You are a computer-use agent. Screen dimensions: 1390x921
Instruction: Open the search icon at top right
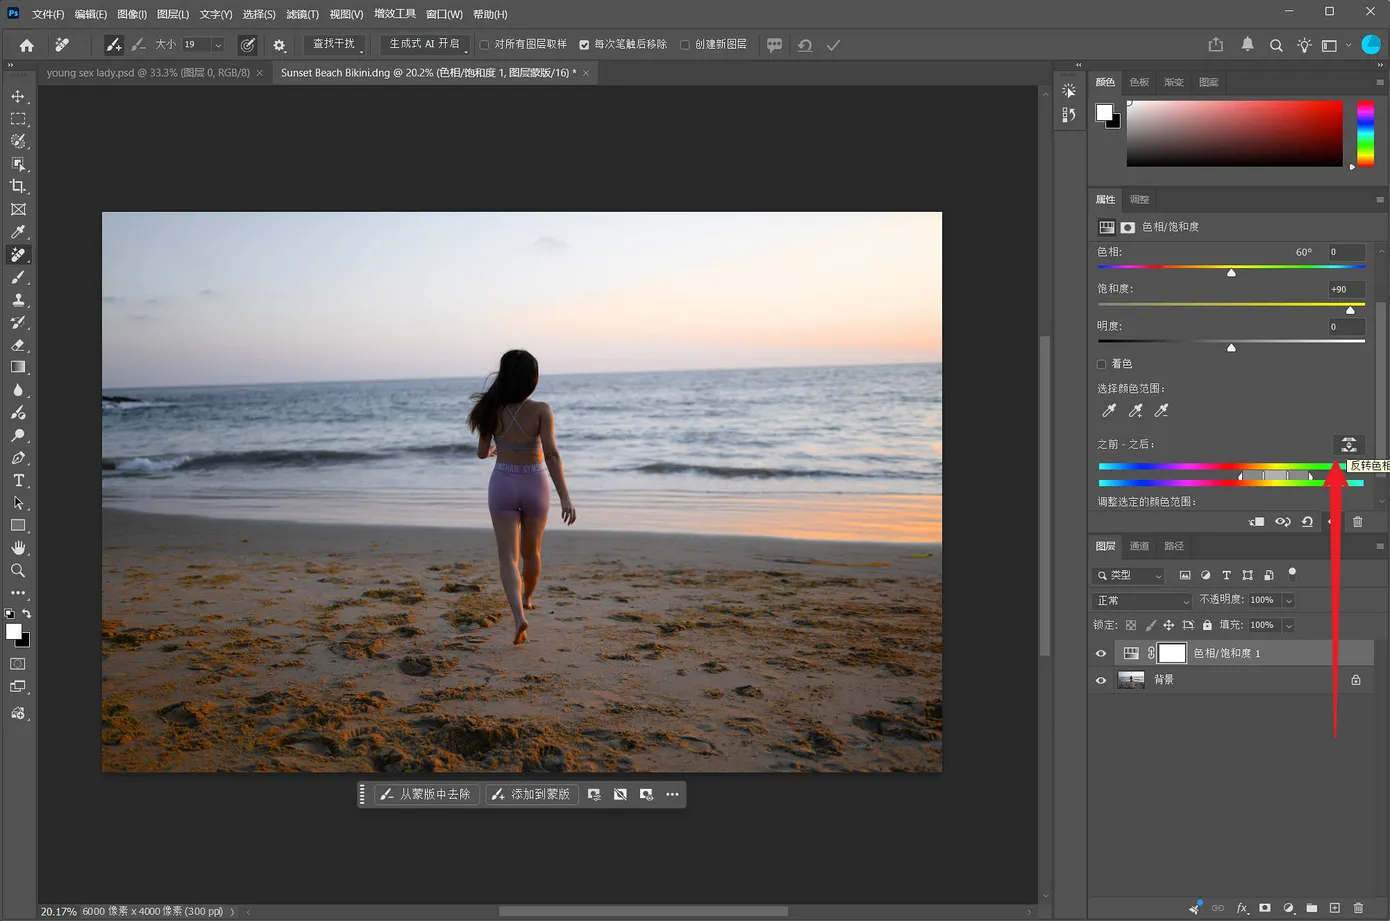(x=1276, y=45)
